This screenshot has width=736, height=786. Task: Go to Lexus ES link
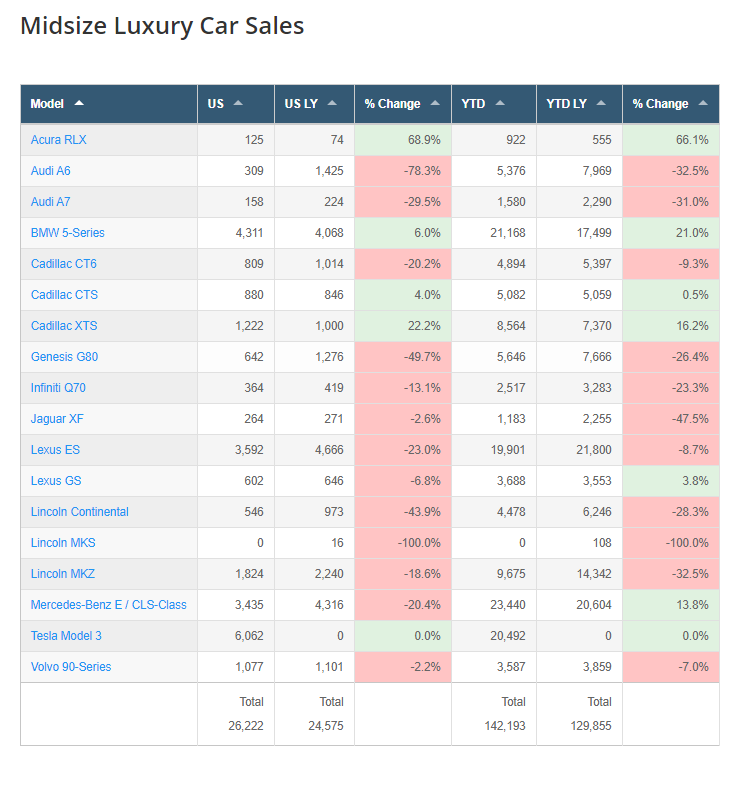[x=55, y=450]
